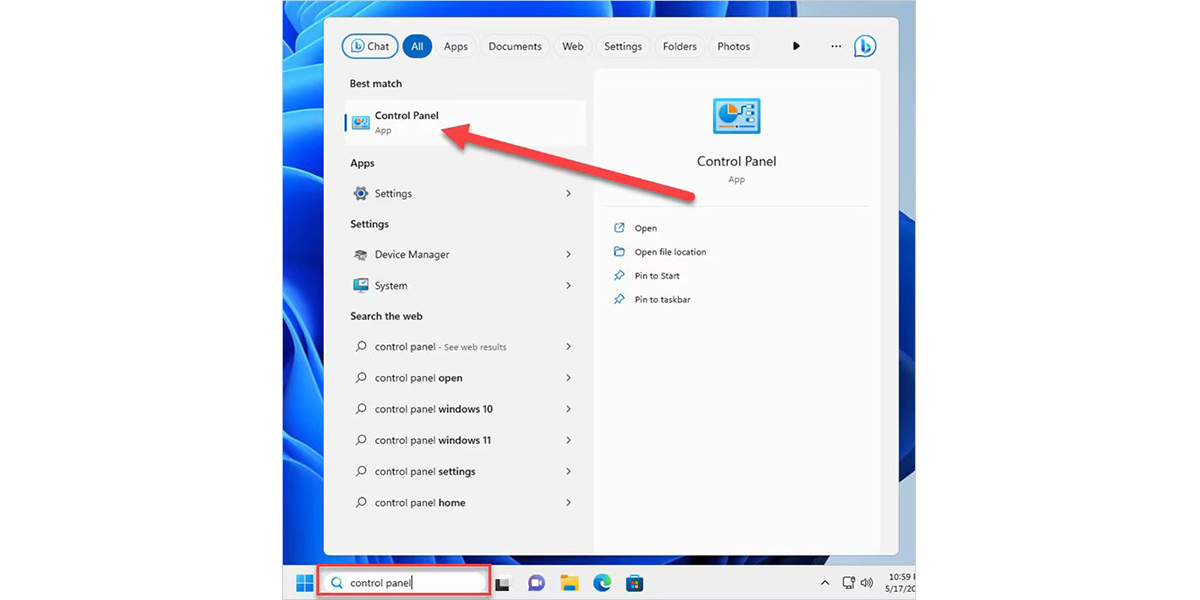Expand the Settings app result chevron
Viewport: 1200px width, 600px height.
coord(568,194)
